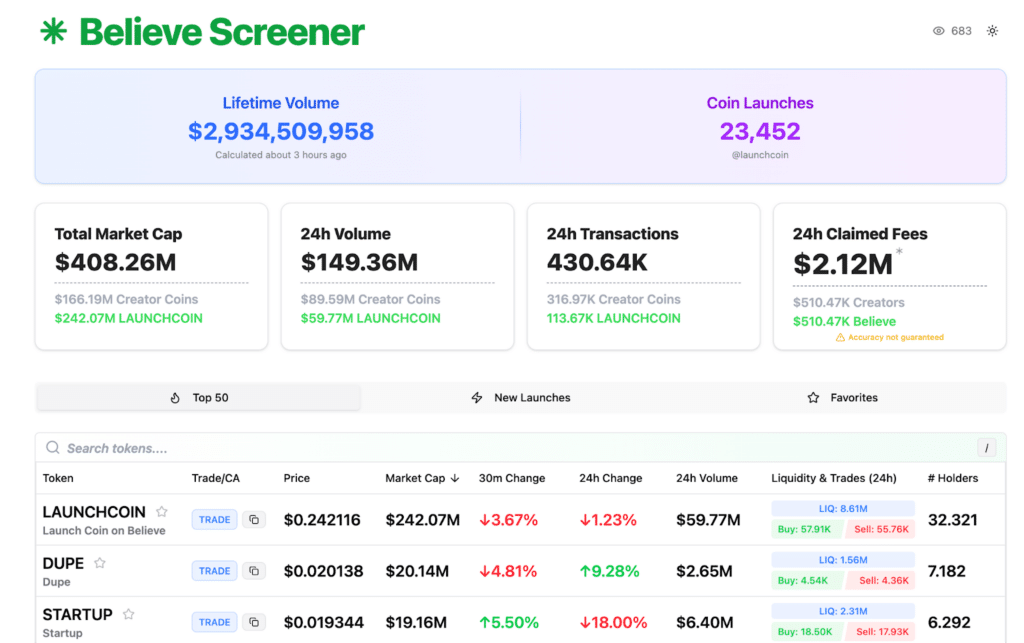The height and width of the screenshot is (643, 1024).
Task: Click $89.59M Creator Coins text
Action: pos(370,299)
